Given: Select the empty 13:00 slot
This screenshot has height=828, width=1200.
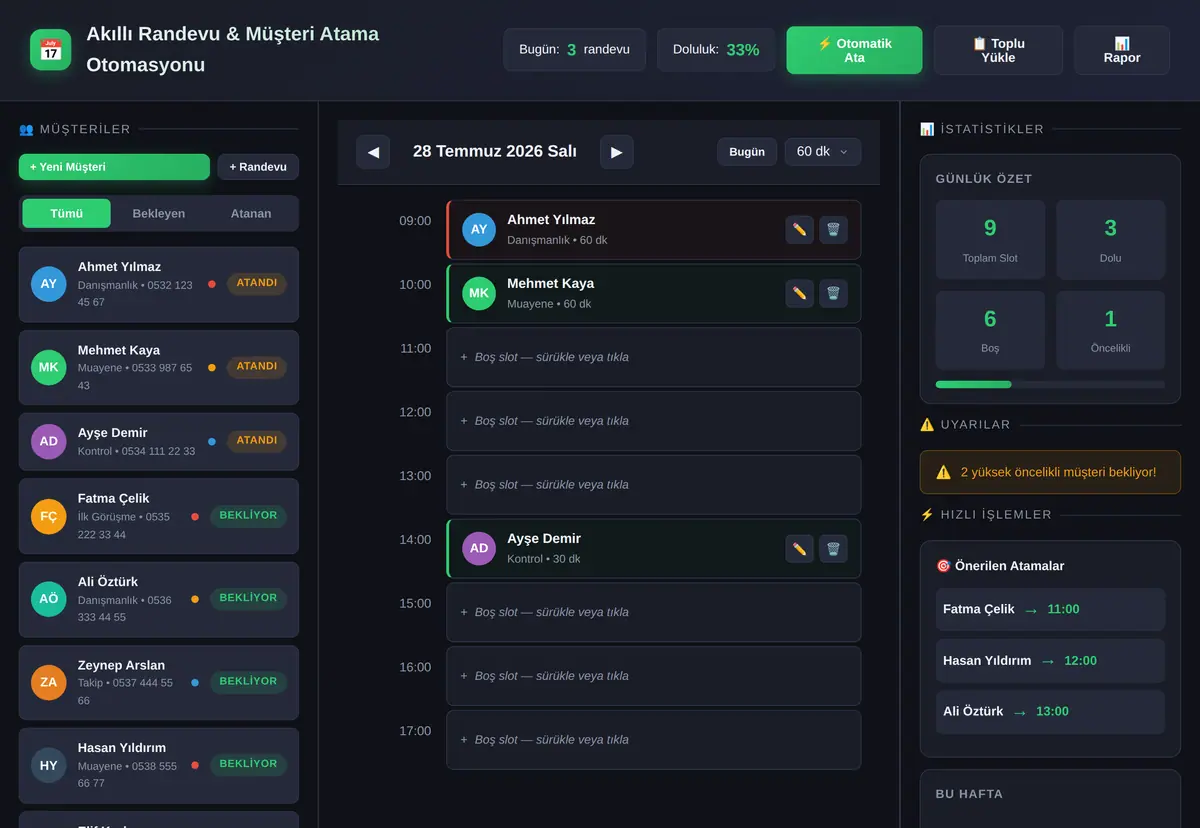Looking at the screenshot, I should click(x=653, y=485).
